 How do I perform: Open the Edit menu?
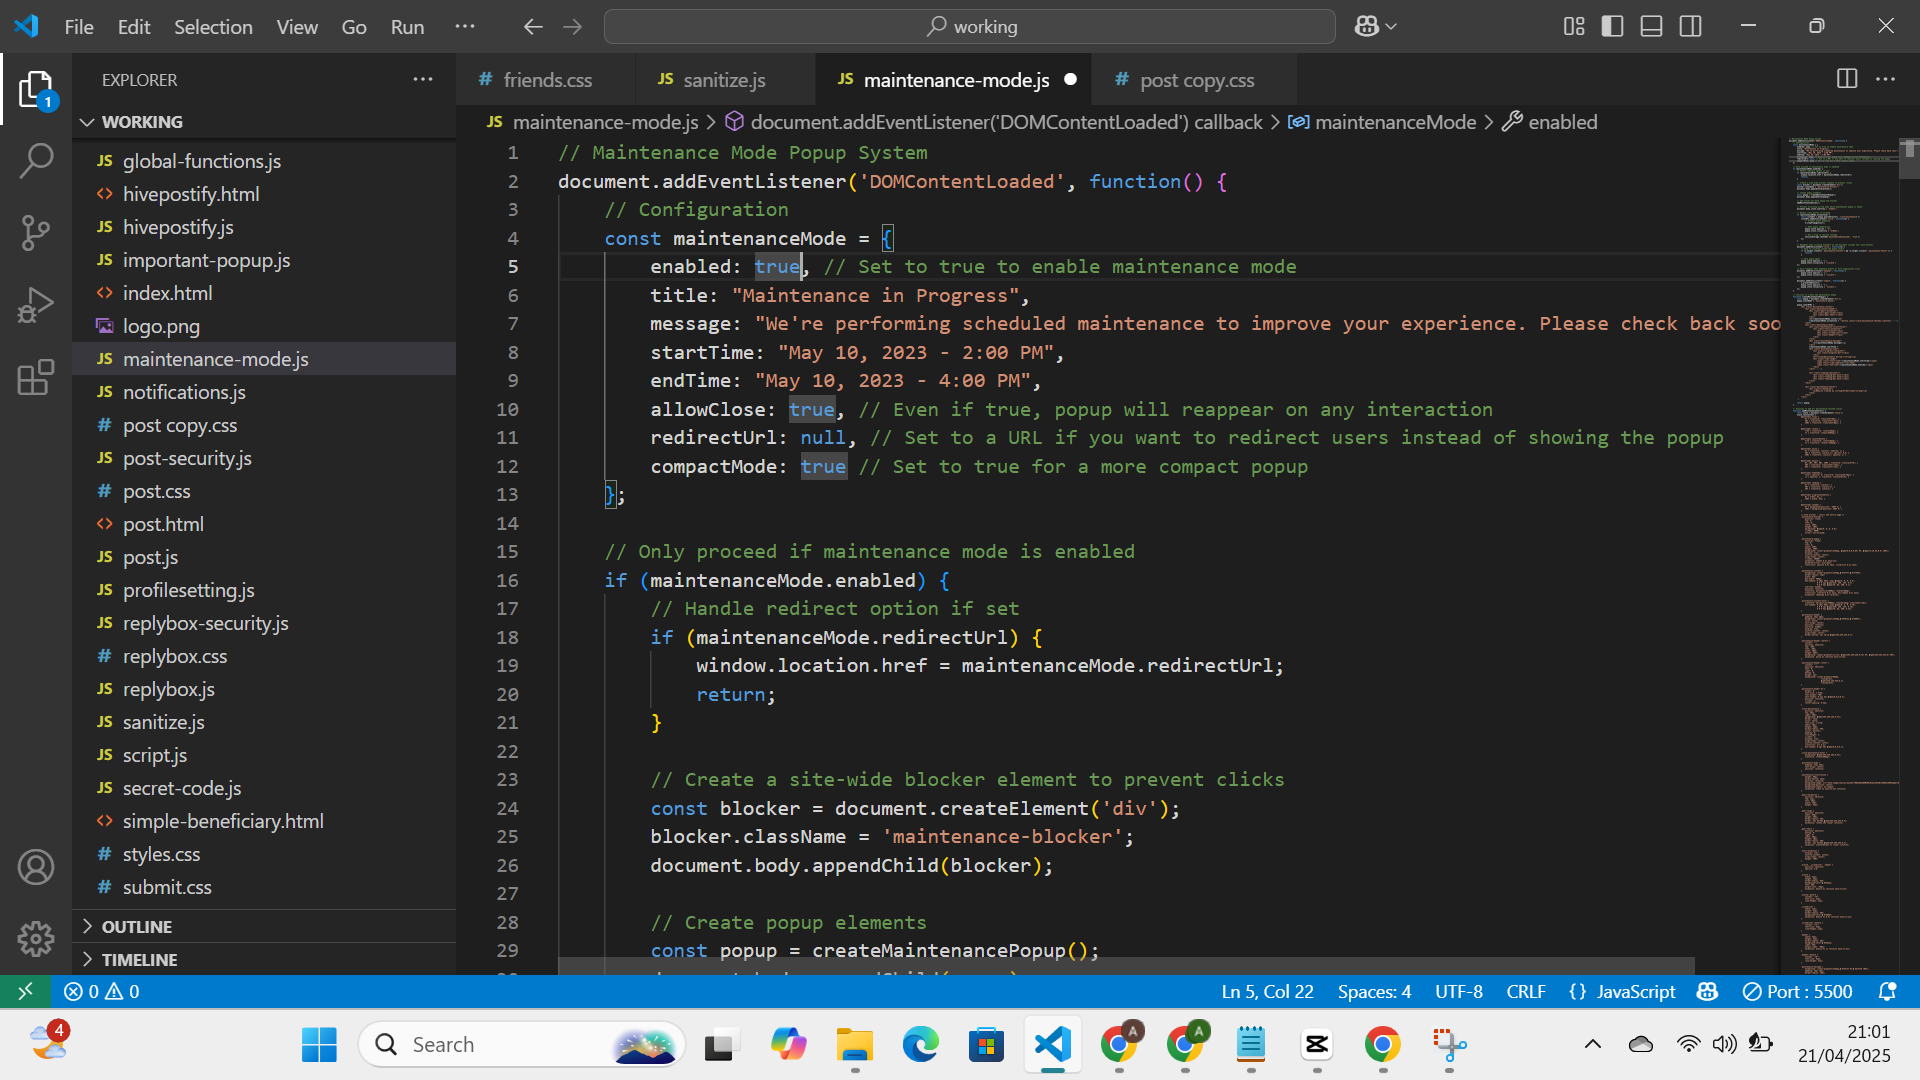(x=134, y=27)
